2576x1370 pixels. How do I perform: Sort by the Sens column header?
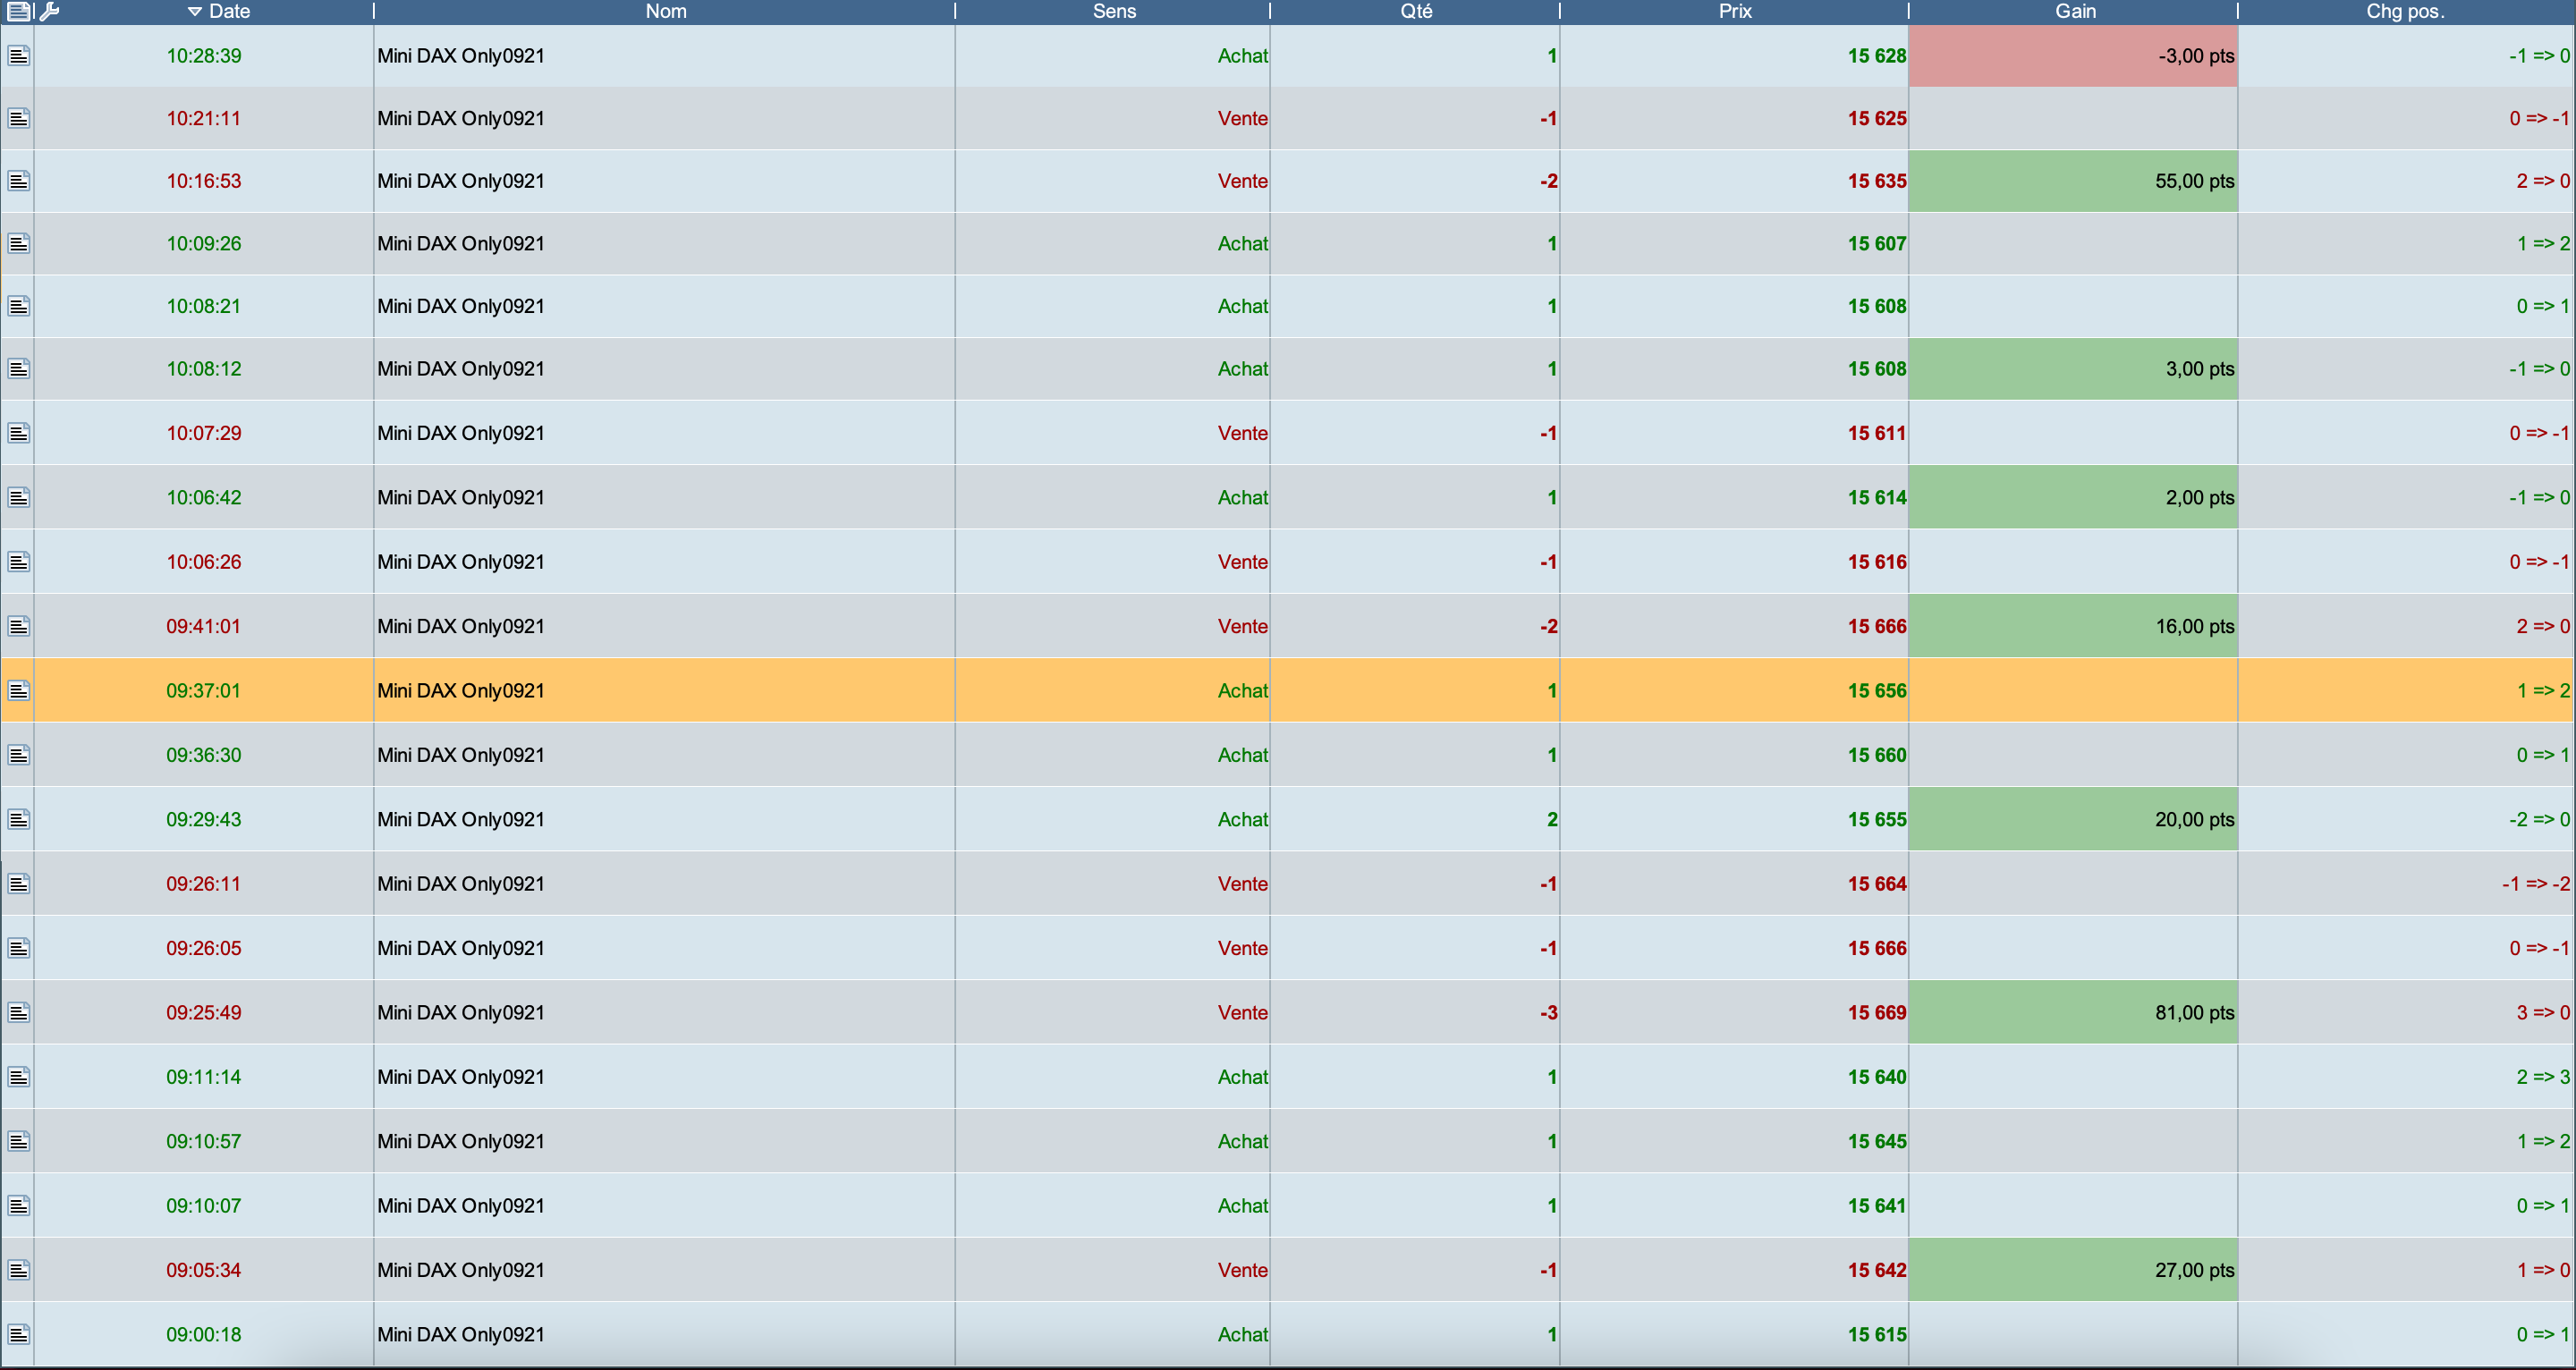coord(1113,12)
